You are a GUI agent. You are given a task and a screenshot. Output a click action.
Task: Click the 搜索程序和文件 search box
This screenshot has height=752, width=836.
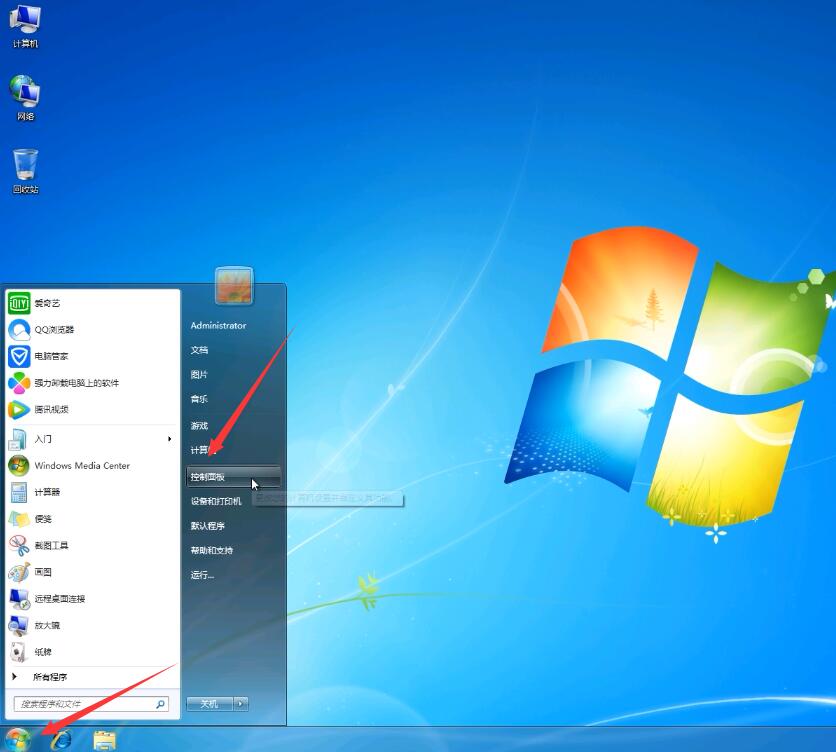91,704
